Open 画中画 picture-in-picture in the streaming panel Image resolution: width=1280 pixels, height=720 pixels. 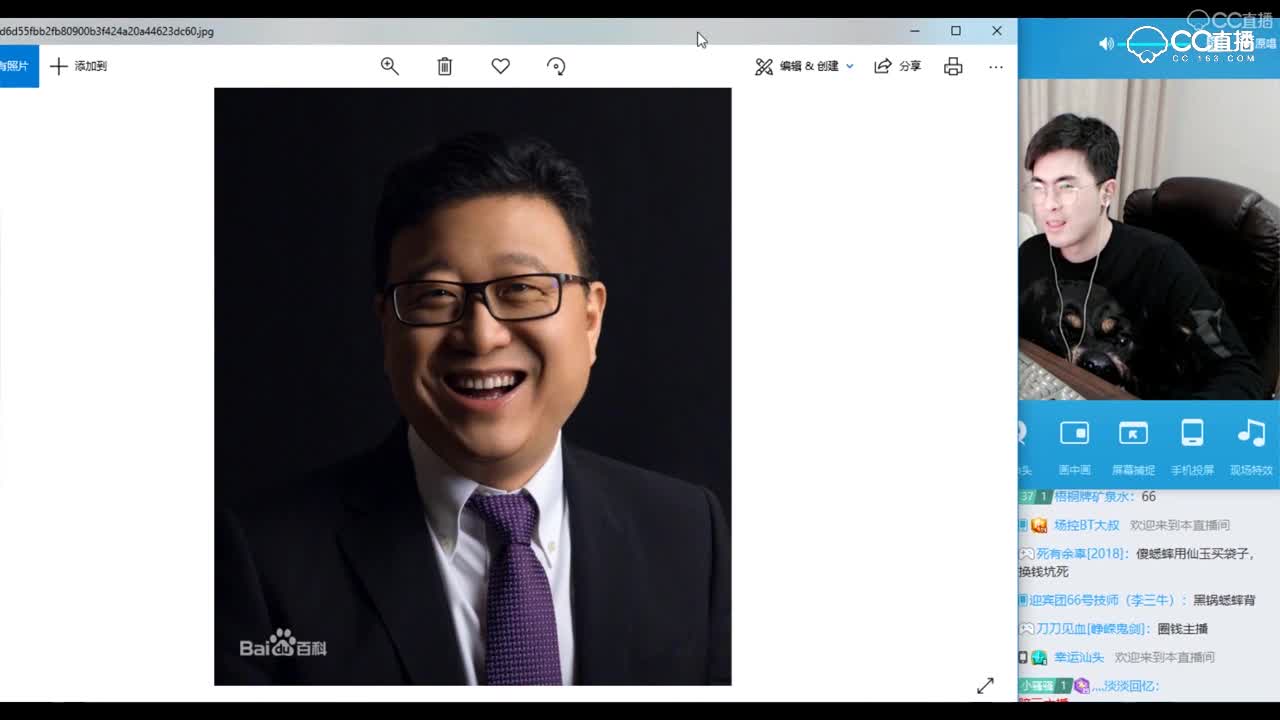point(1075,440)
